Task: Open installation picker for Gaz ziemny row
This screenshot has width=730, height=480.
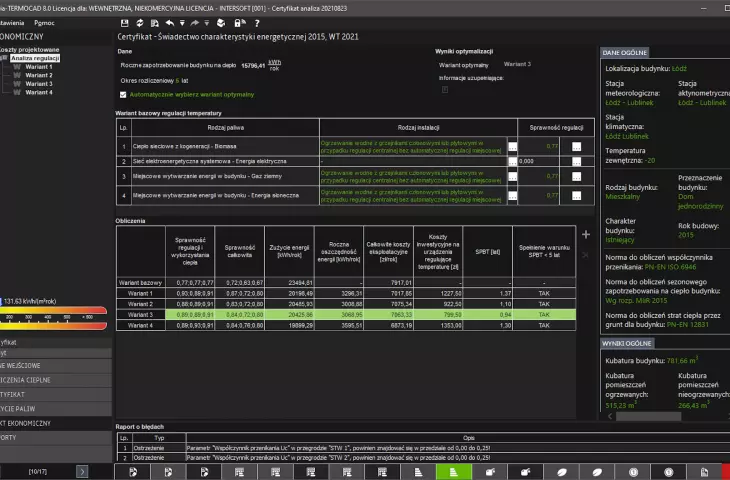Action: coord(512,176)
